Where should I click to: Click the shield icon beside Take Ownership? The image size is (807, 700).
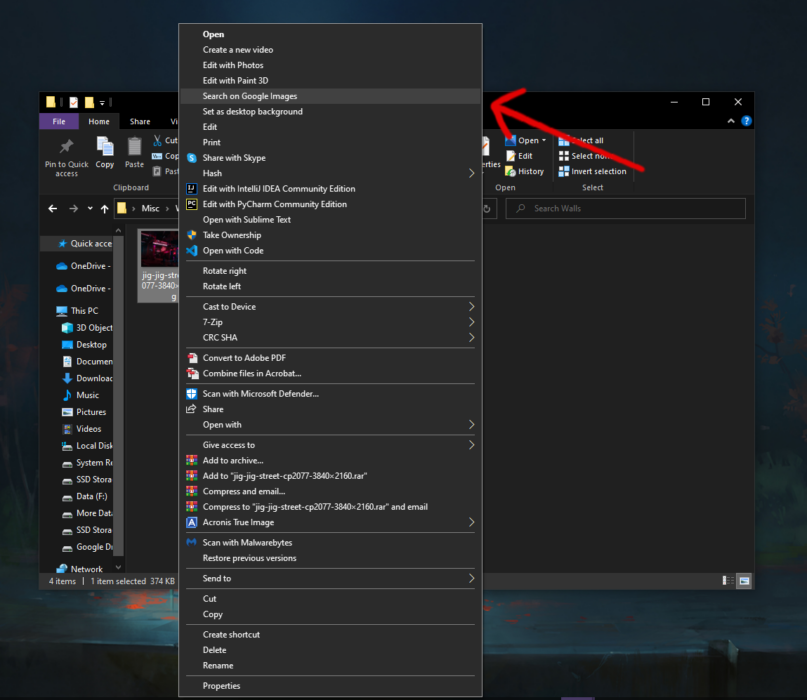click(x=191, y=235)
